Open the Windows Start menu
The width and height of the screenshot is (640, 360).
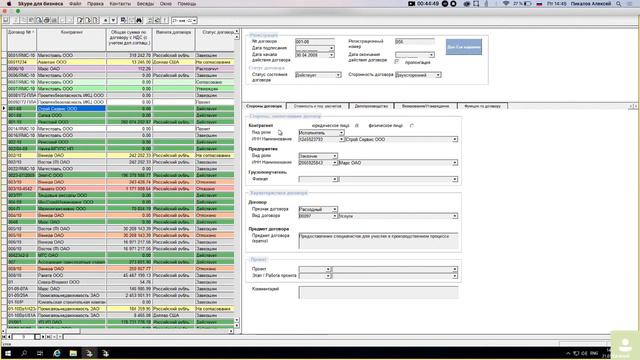click(x=8, y=353)
